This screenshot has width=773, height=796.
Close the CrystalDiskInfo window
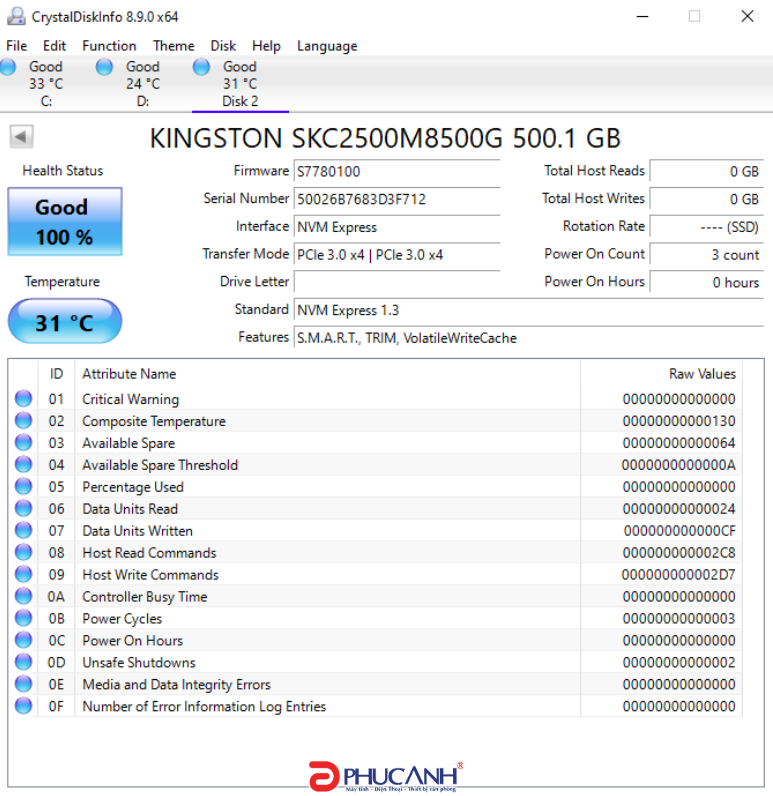coord(747,16)
